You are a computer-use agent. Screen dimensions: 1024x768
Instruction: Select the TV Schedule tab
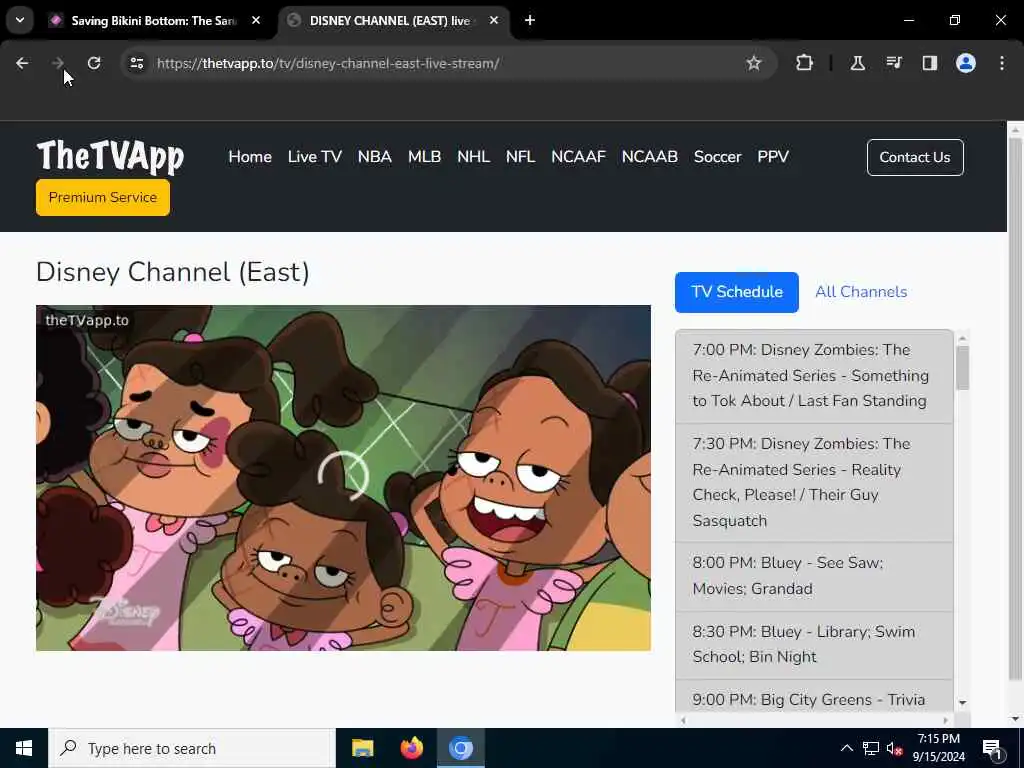(x=737, y=292)
